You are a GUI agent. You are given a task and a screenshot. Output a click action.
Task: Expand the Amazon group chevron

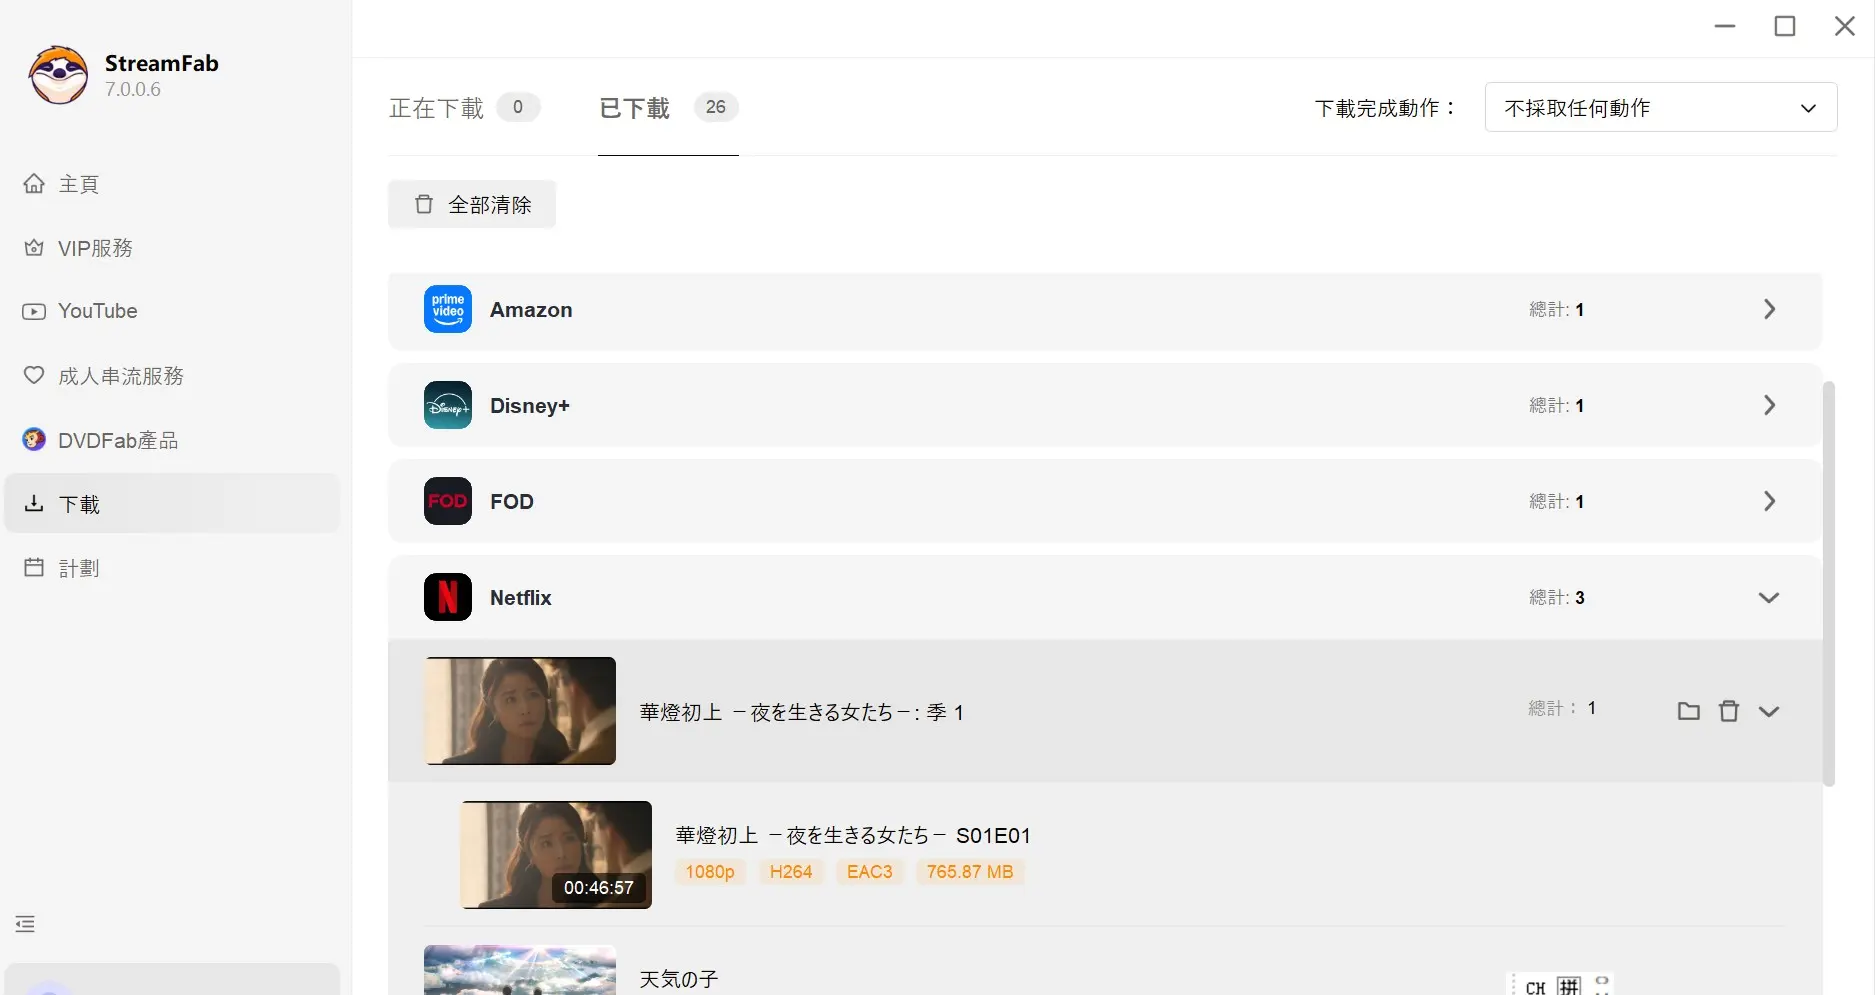(1769, 309)
